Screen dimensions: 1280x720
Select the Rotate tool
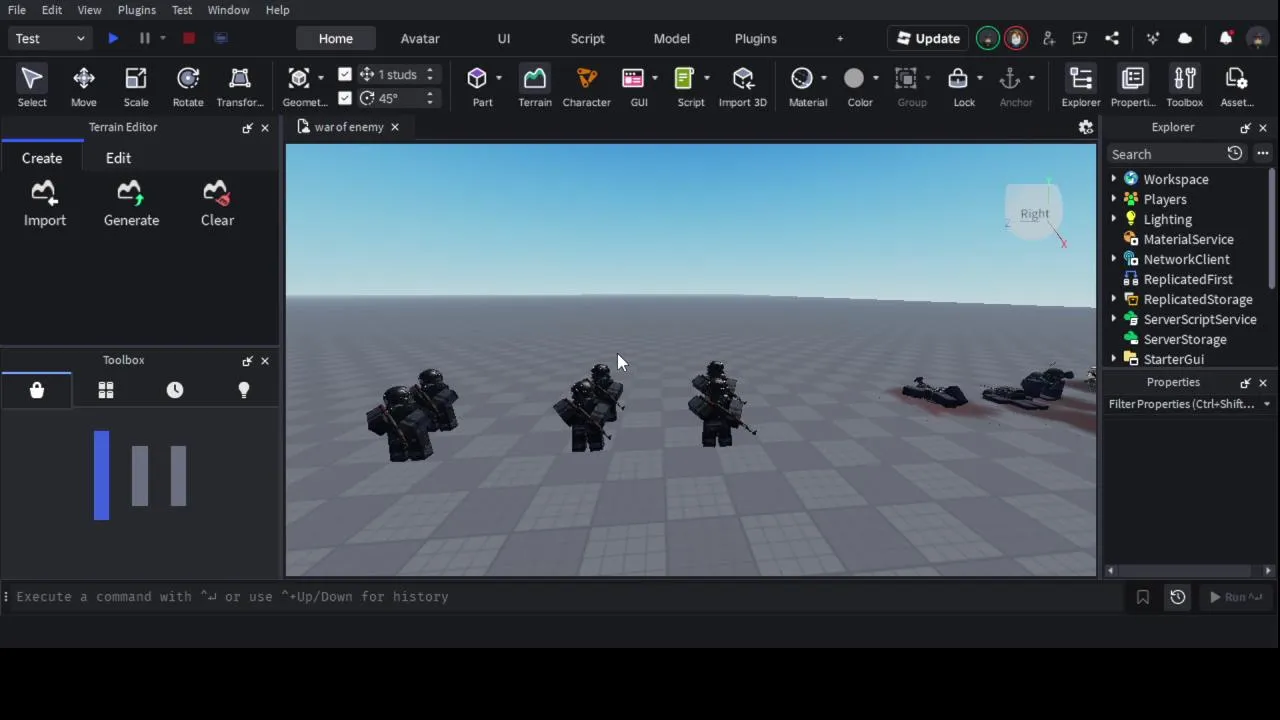pyautogui.click(x=188, y=86)
